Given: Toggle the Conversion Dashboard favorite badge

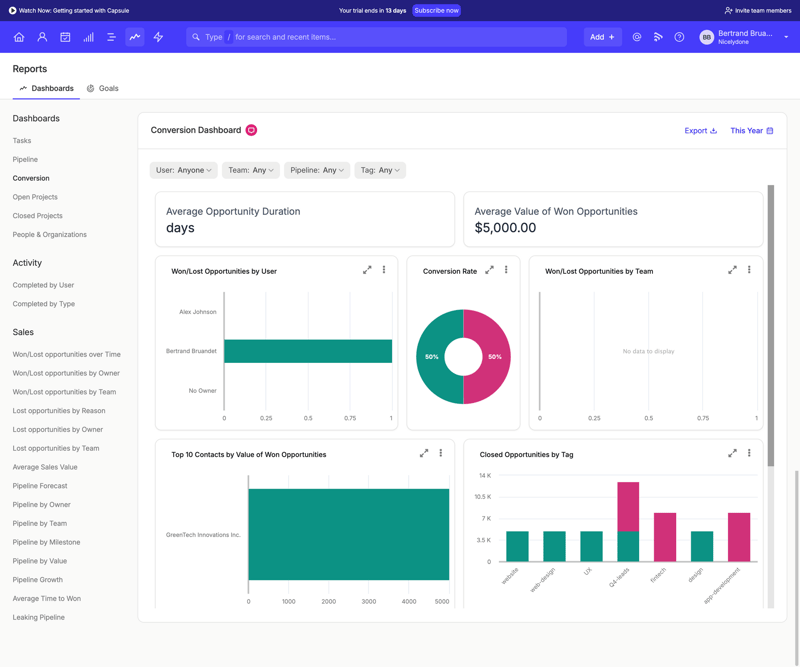Looking at the screenshot, I should pyautogui.click(x=251, y=129).
